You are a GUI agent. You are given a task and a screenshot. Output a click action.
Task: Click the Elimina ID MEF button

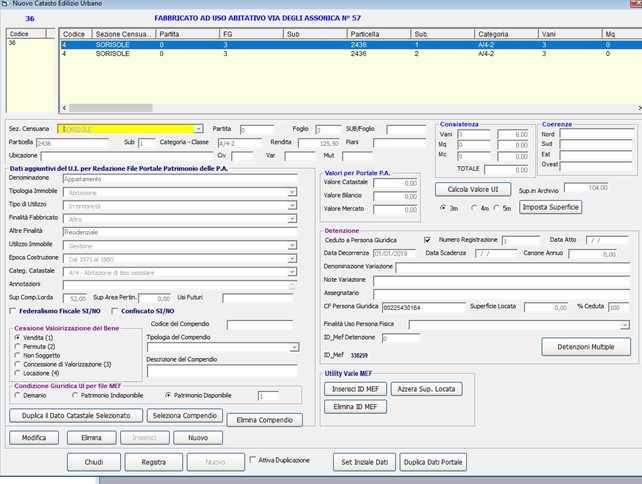point(355,407)
